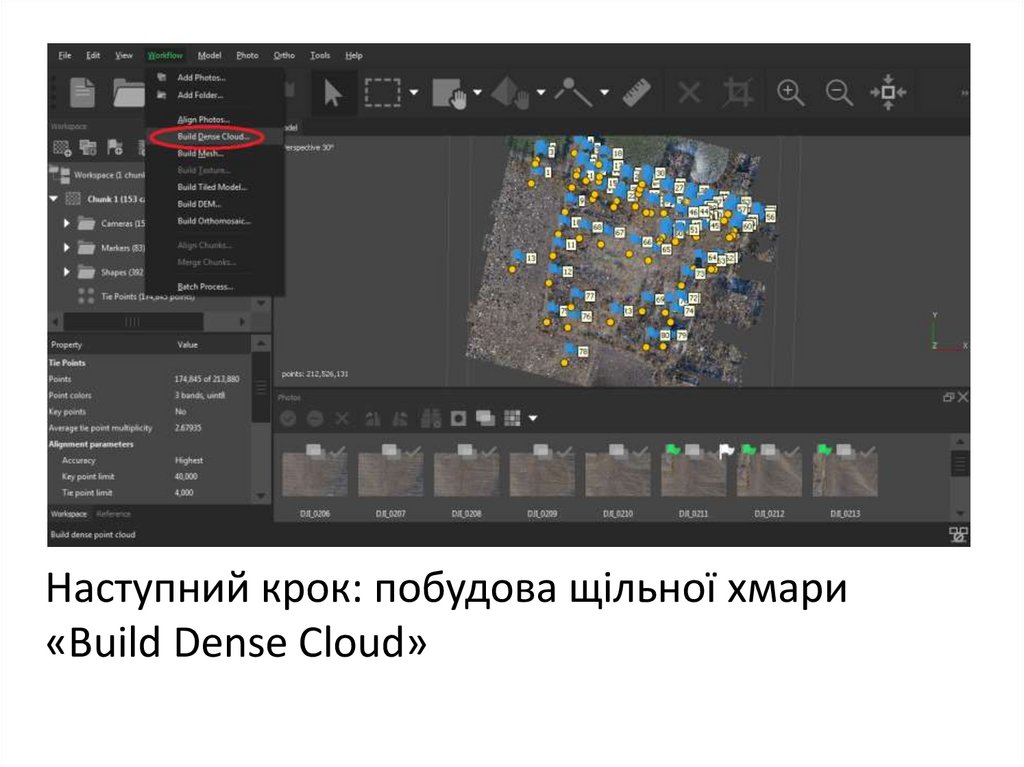1024x767 pixels.
Task: Toggle Show Masks icon in Photos pane
Action: point(458,418)
